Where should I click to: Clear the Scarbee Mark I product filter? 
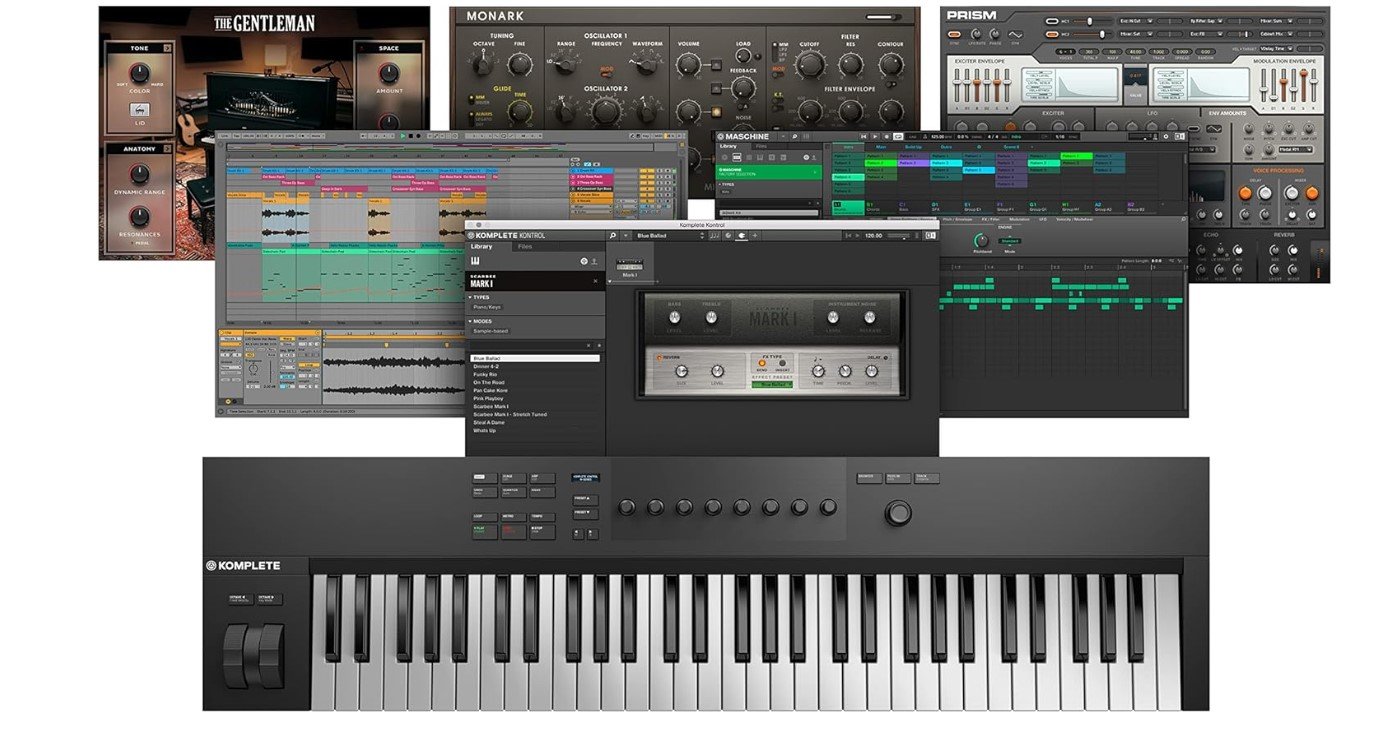coord(595,281)
